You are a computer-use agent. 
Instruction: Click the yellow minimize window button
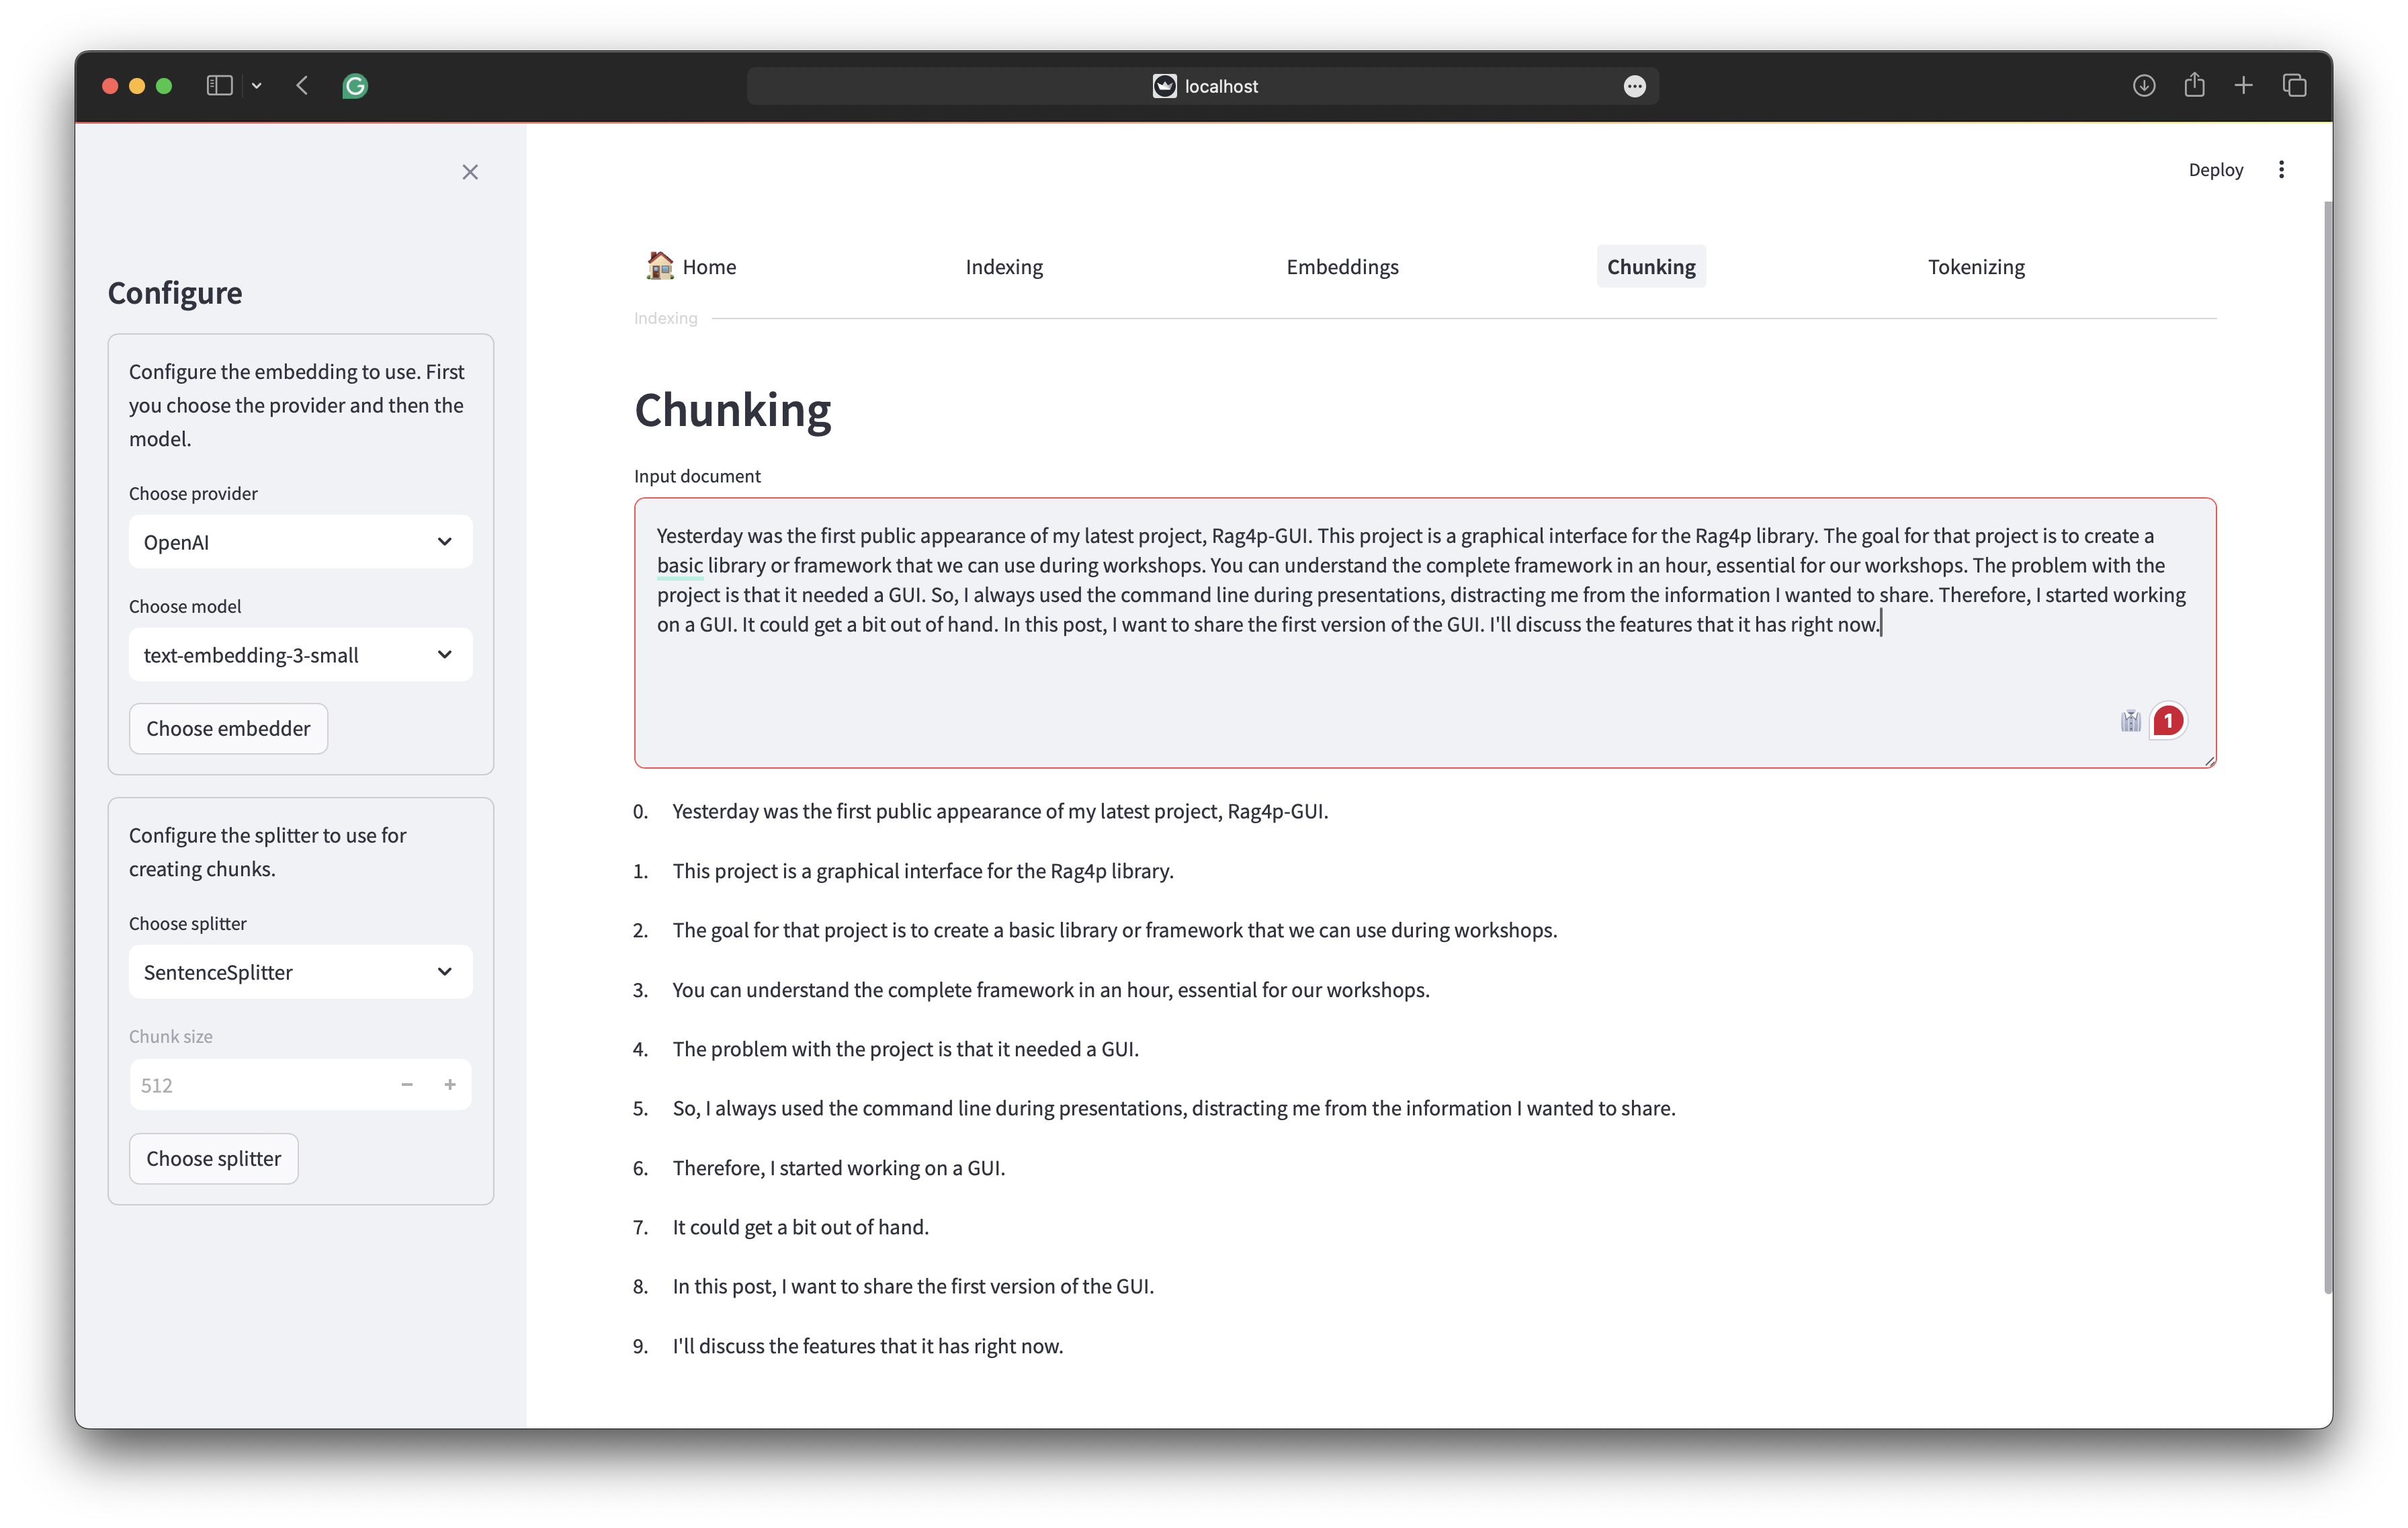(x=137, y=86)
